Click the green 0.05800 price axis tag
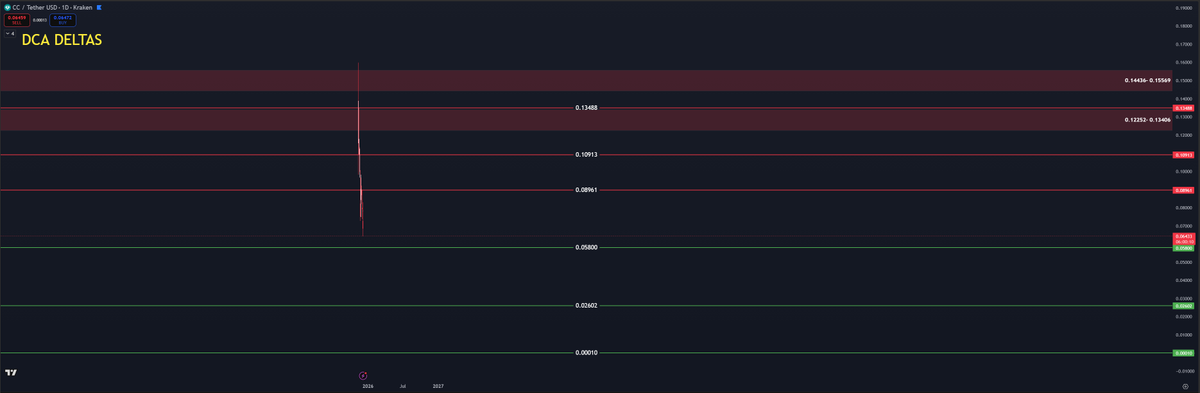This screenshot has width=1200, height=393. (x=1183, y=247)
